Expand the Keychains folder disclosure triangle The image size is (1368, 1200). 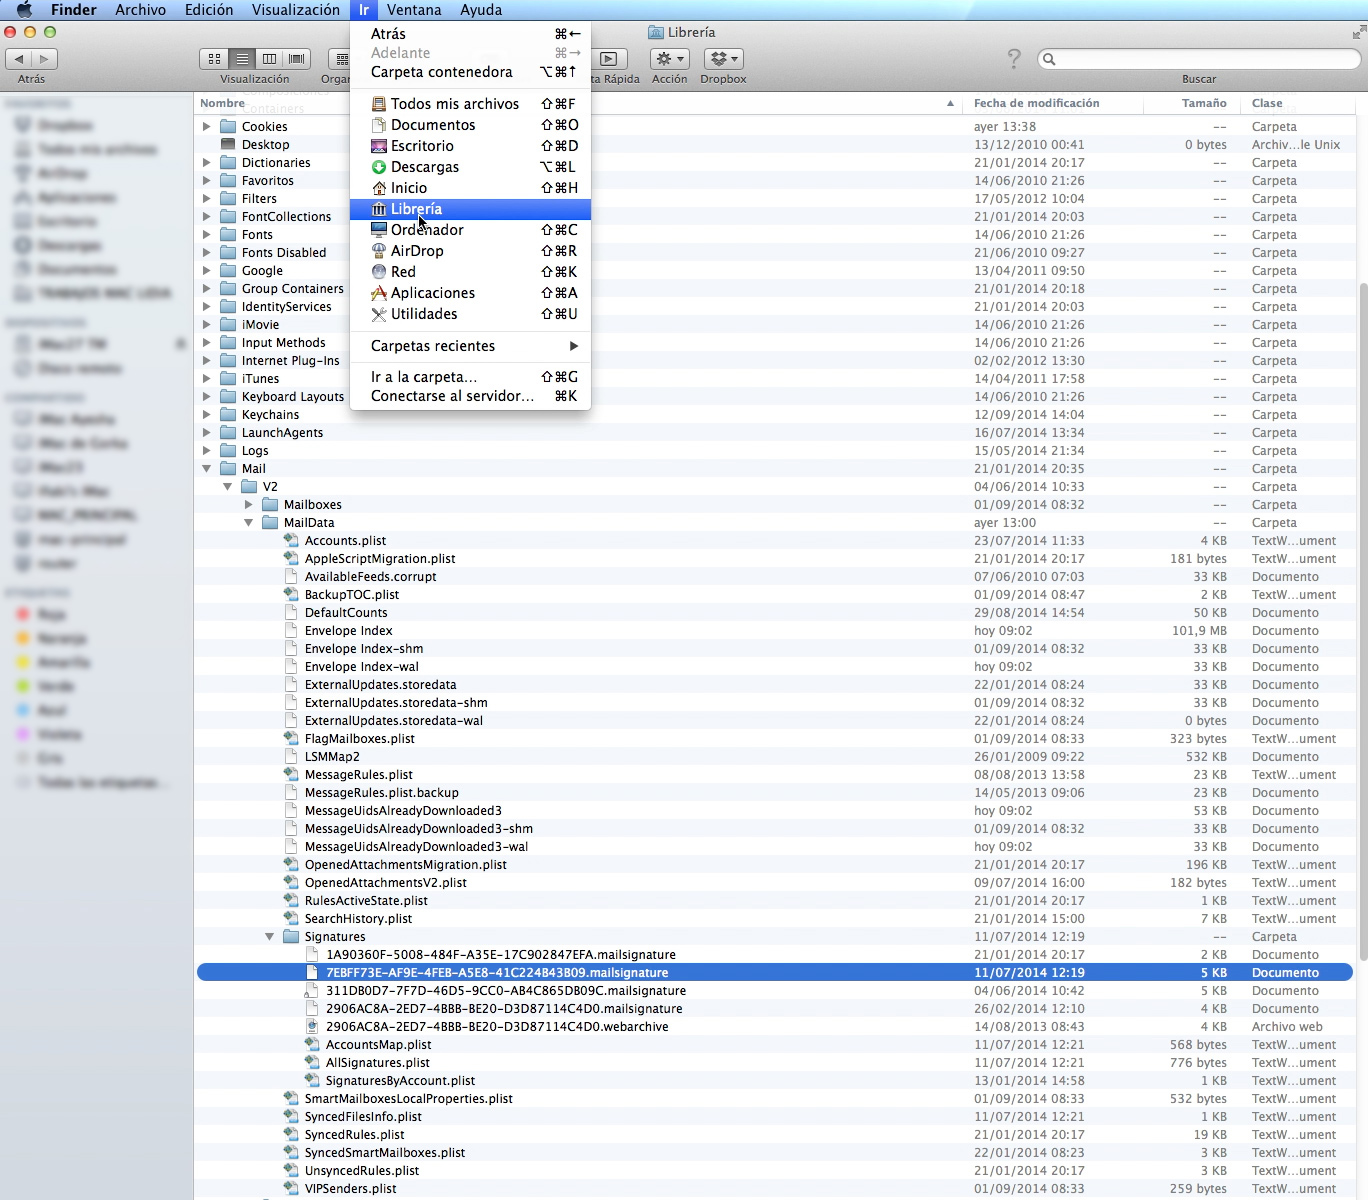pyautogui.click(x=207, y=415)
